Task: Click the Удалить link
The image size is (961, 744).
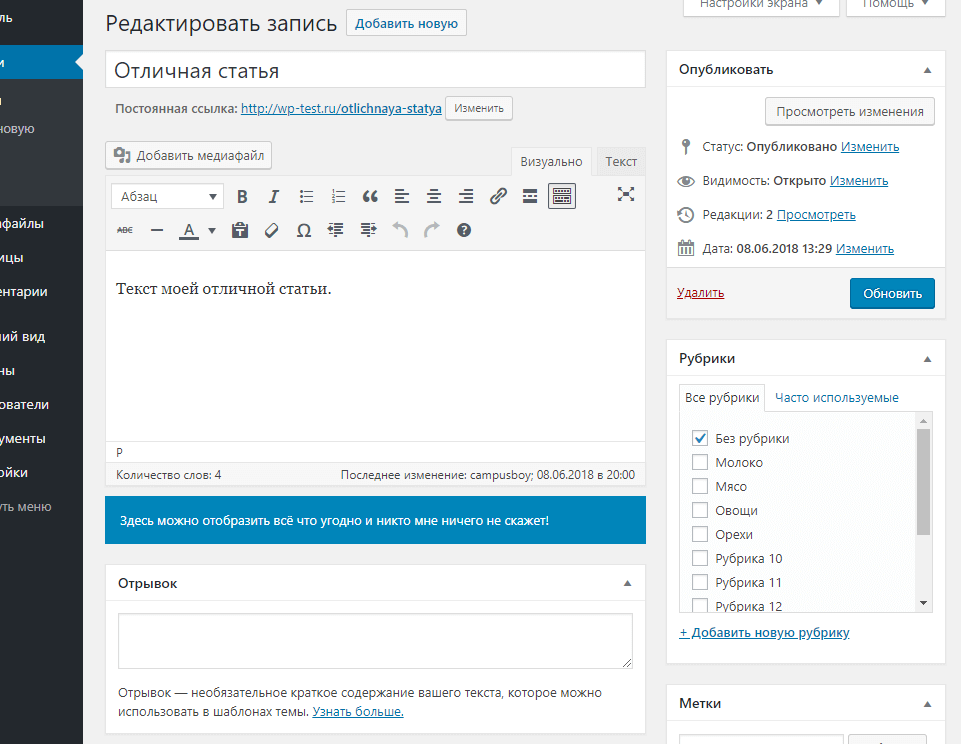Action: [701, 293]
